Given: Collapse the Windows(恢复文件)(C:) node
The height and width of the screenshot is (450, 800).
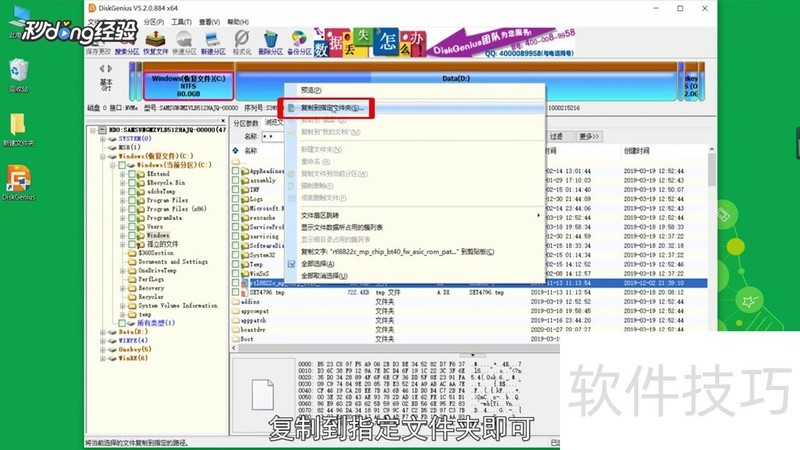Looking at the screenshot, I should coord(103,156).
